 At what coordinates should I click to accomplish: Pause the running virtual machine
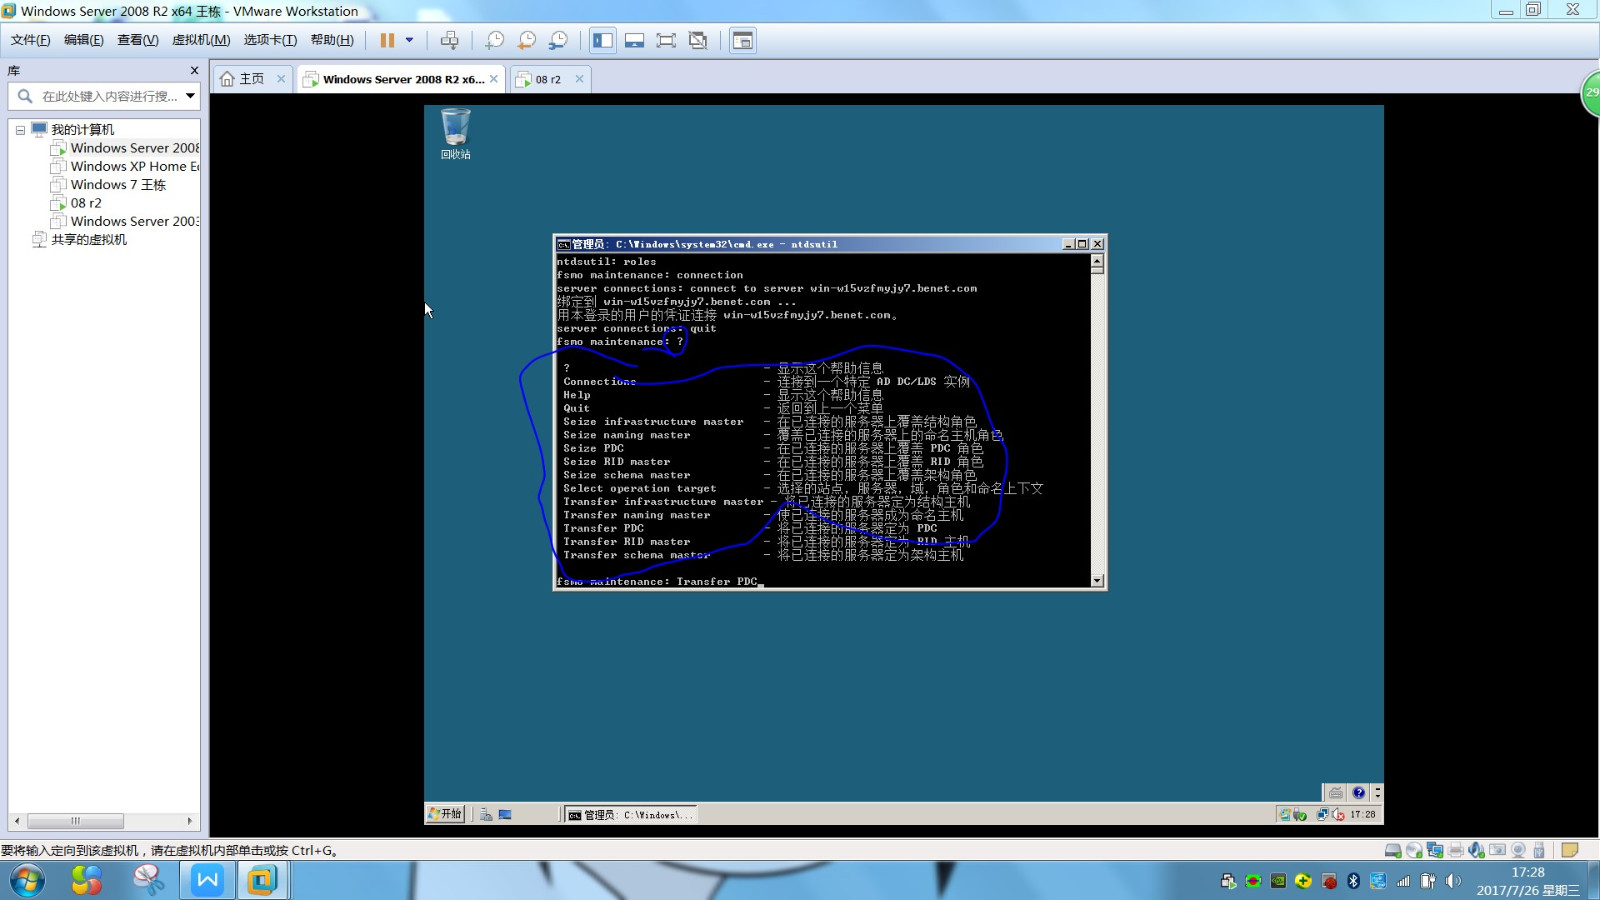387,40
